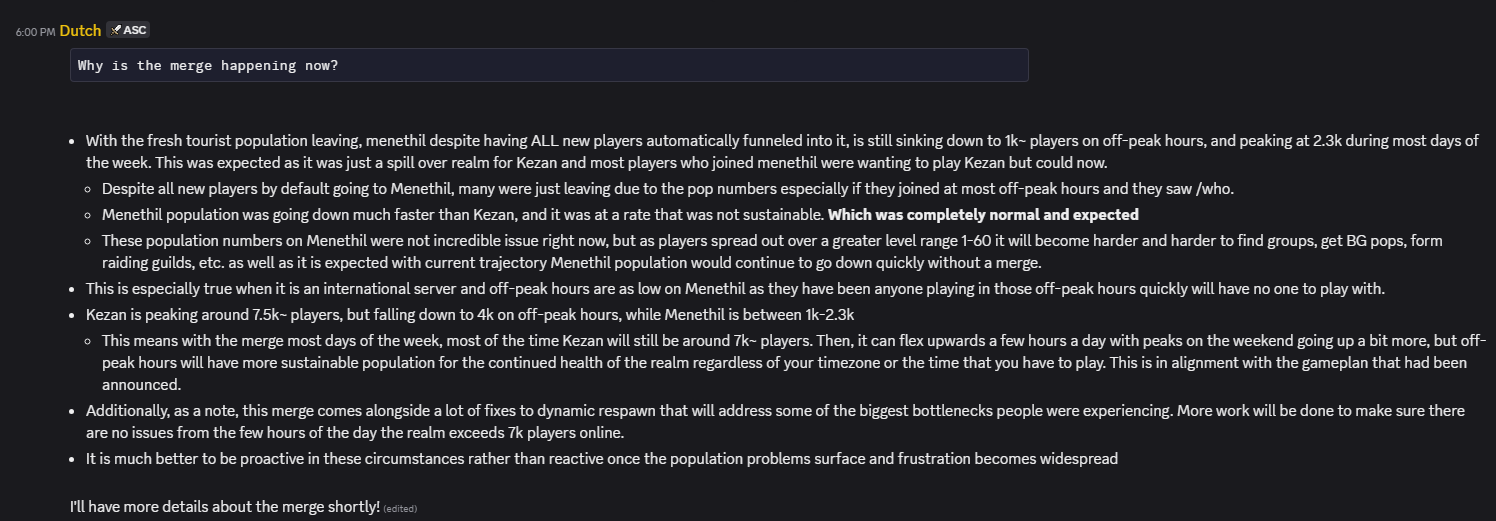Viewport: 1496px width, 521px height.
Task: Click the '(edited)' label on the message
Action: (400, 509)
